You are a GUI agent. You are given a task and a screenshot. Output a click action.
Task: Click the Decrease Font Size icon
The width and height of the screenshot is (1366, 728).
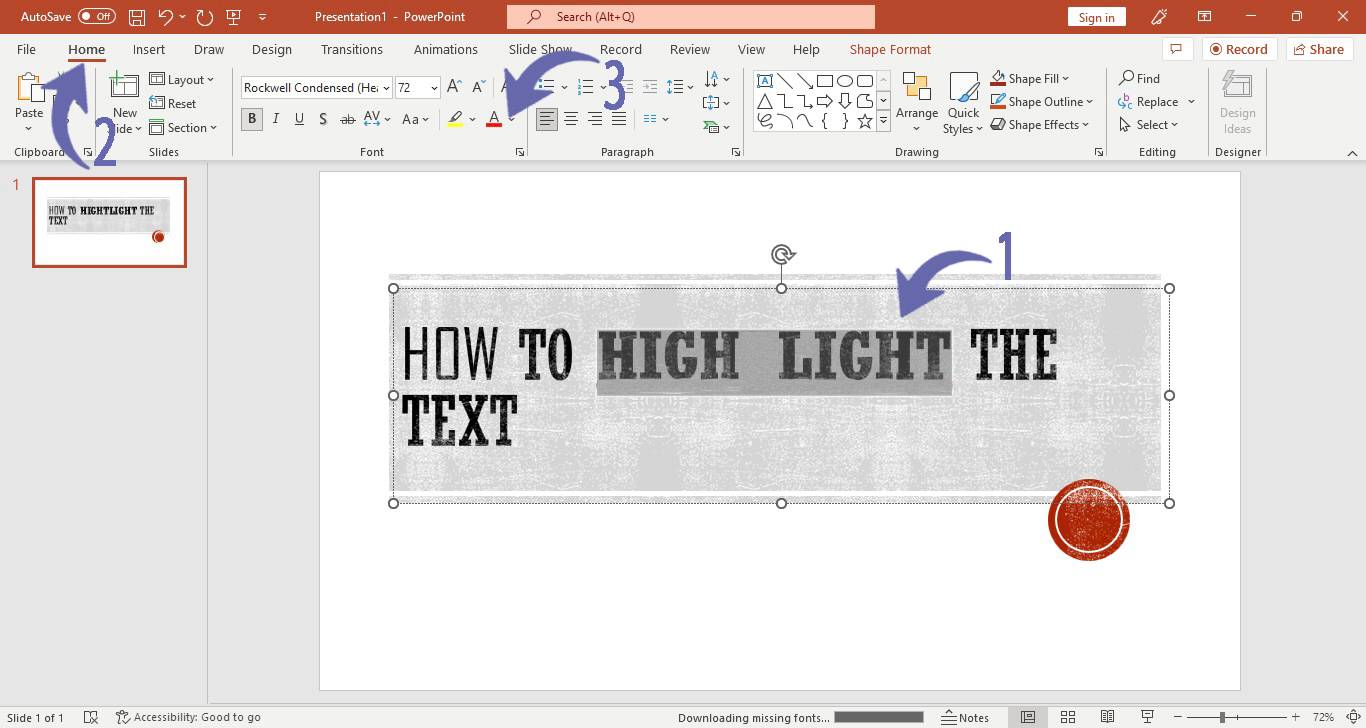(x=478, y=88)
